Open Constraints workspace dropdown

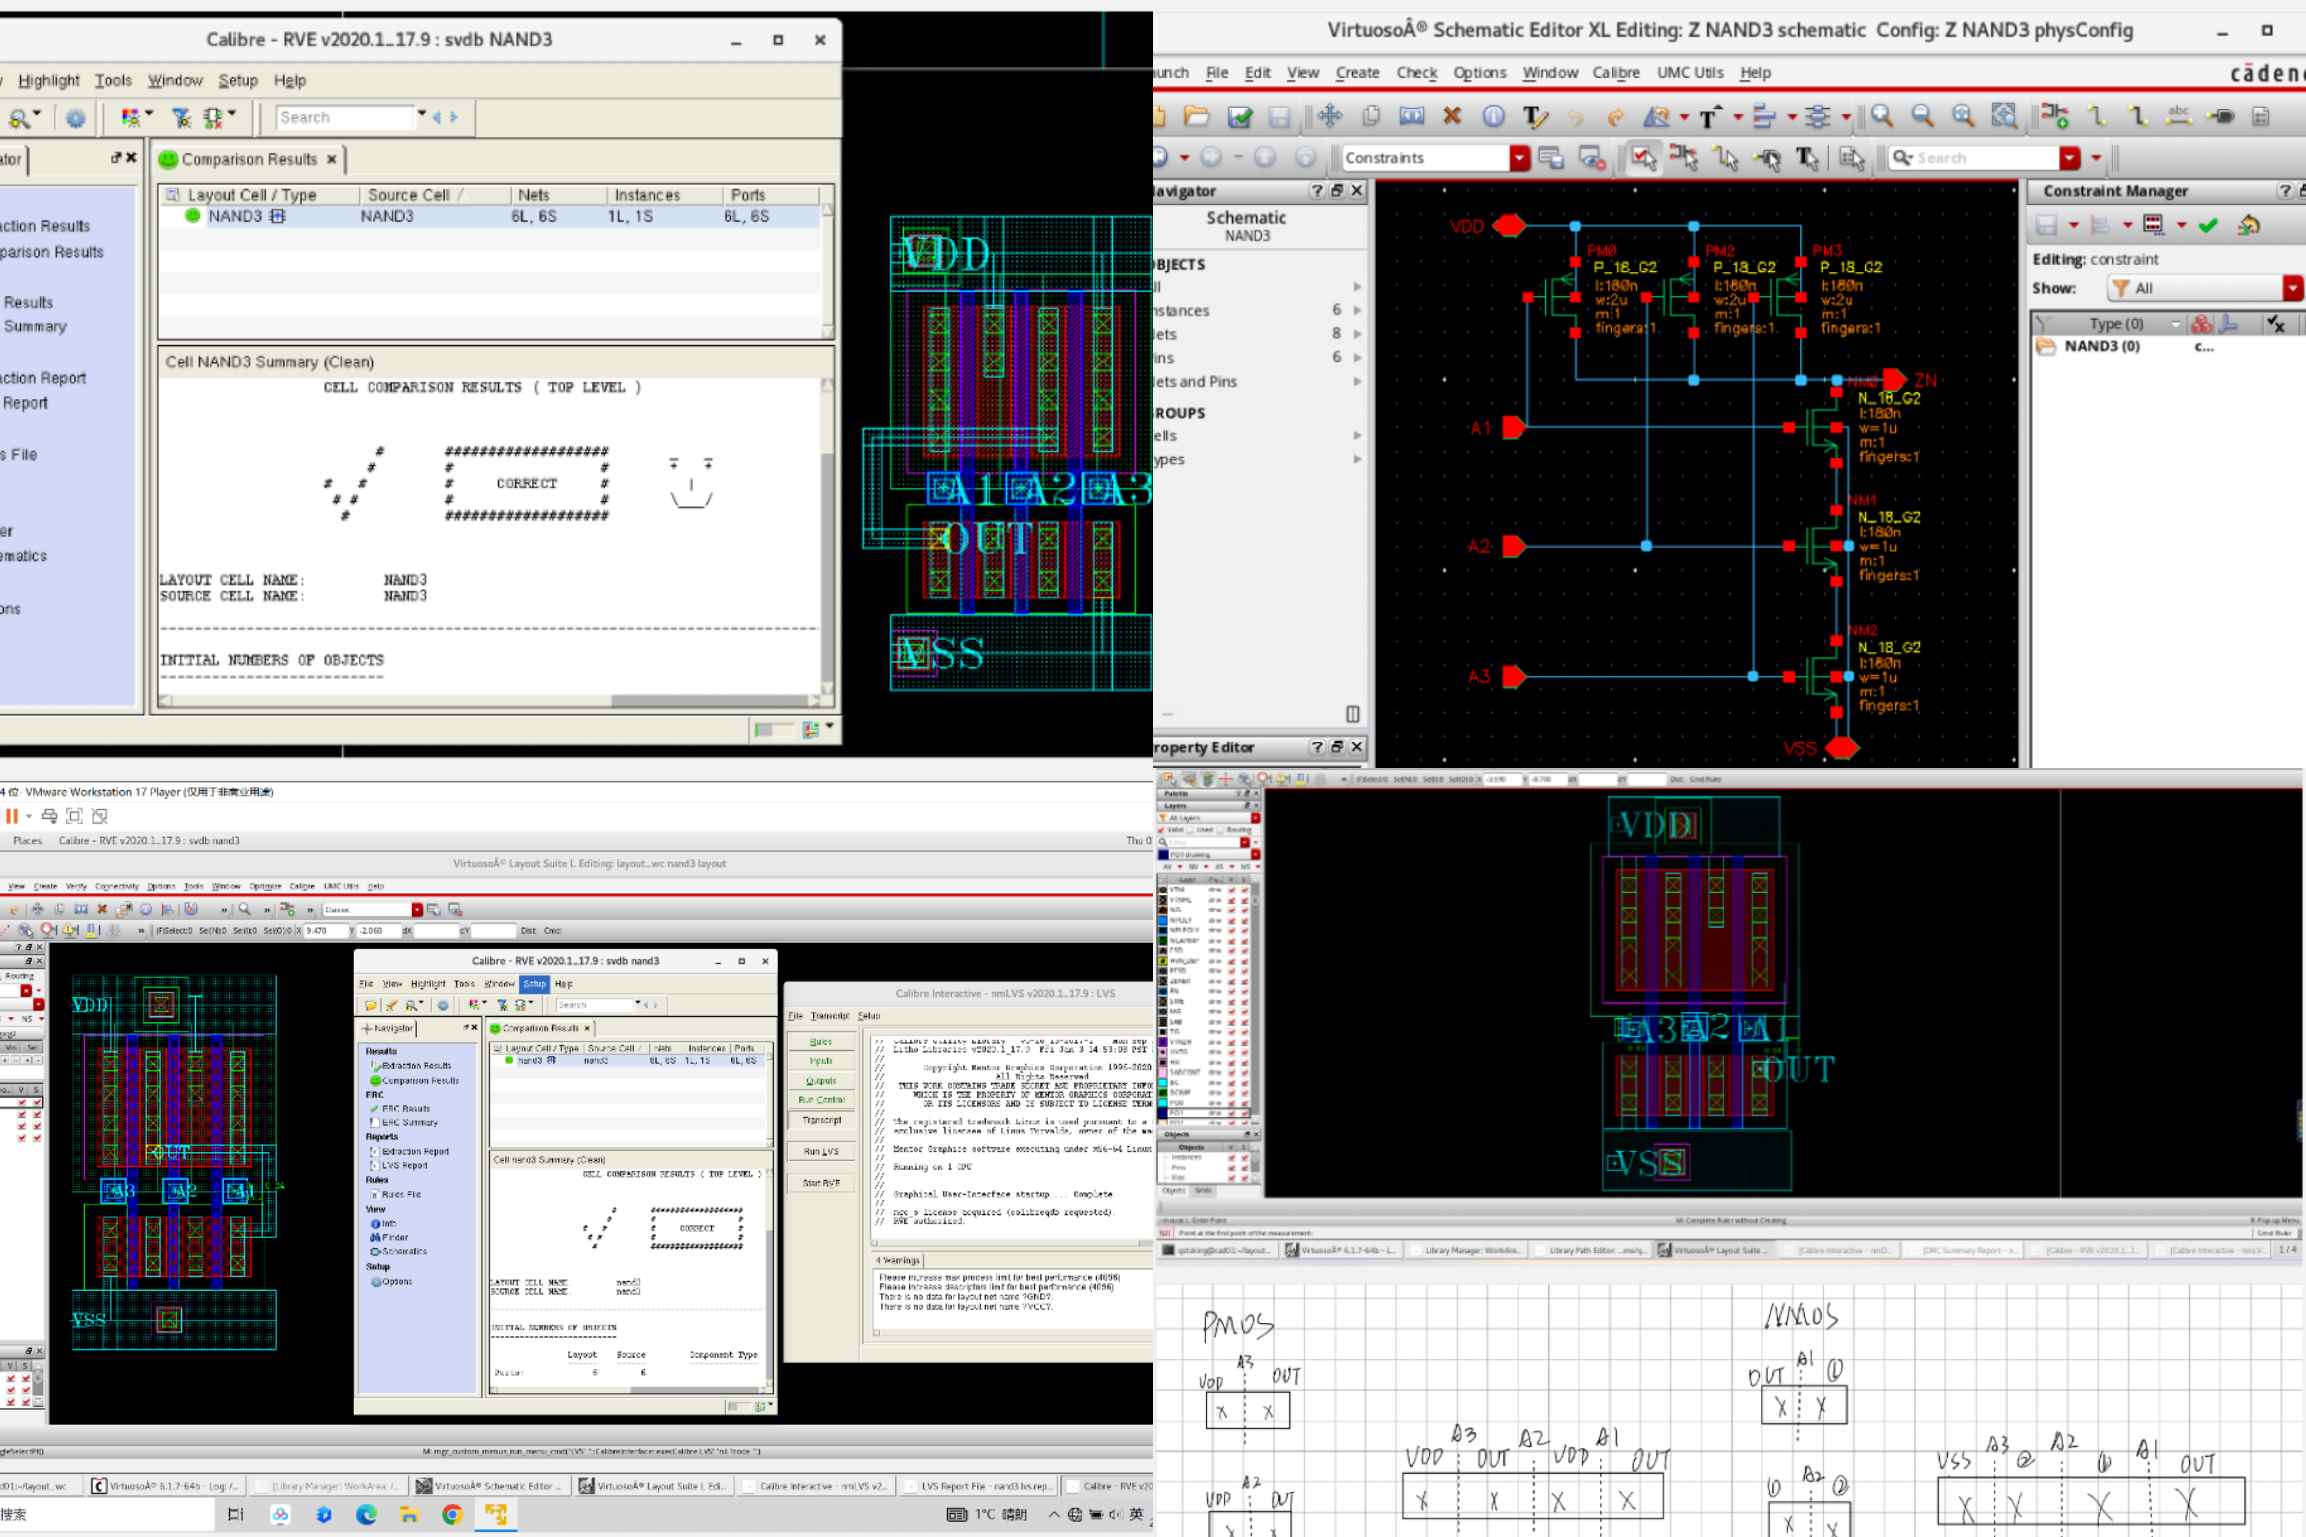pos(1519,158)
